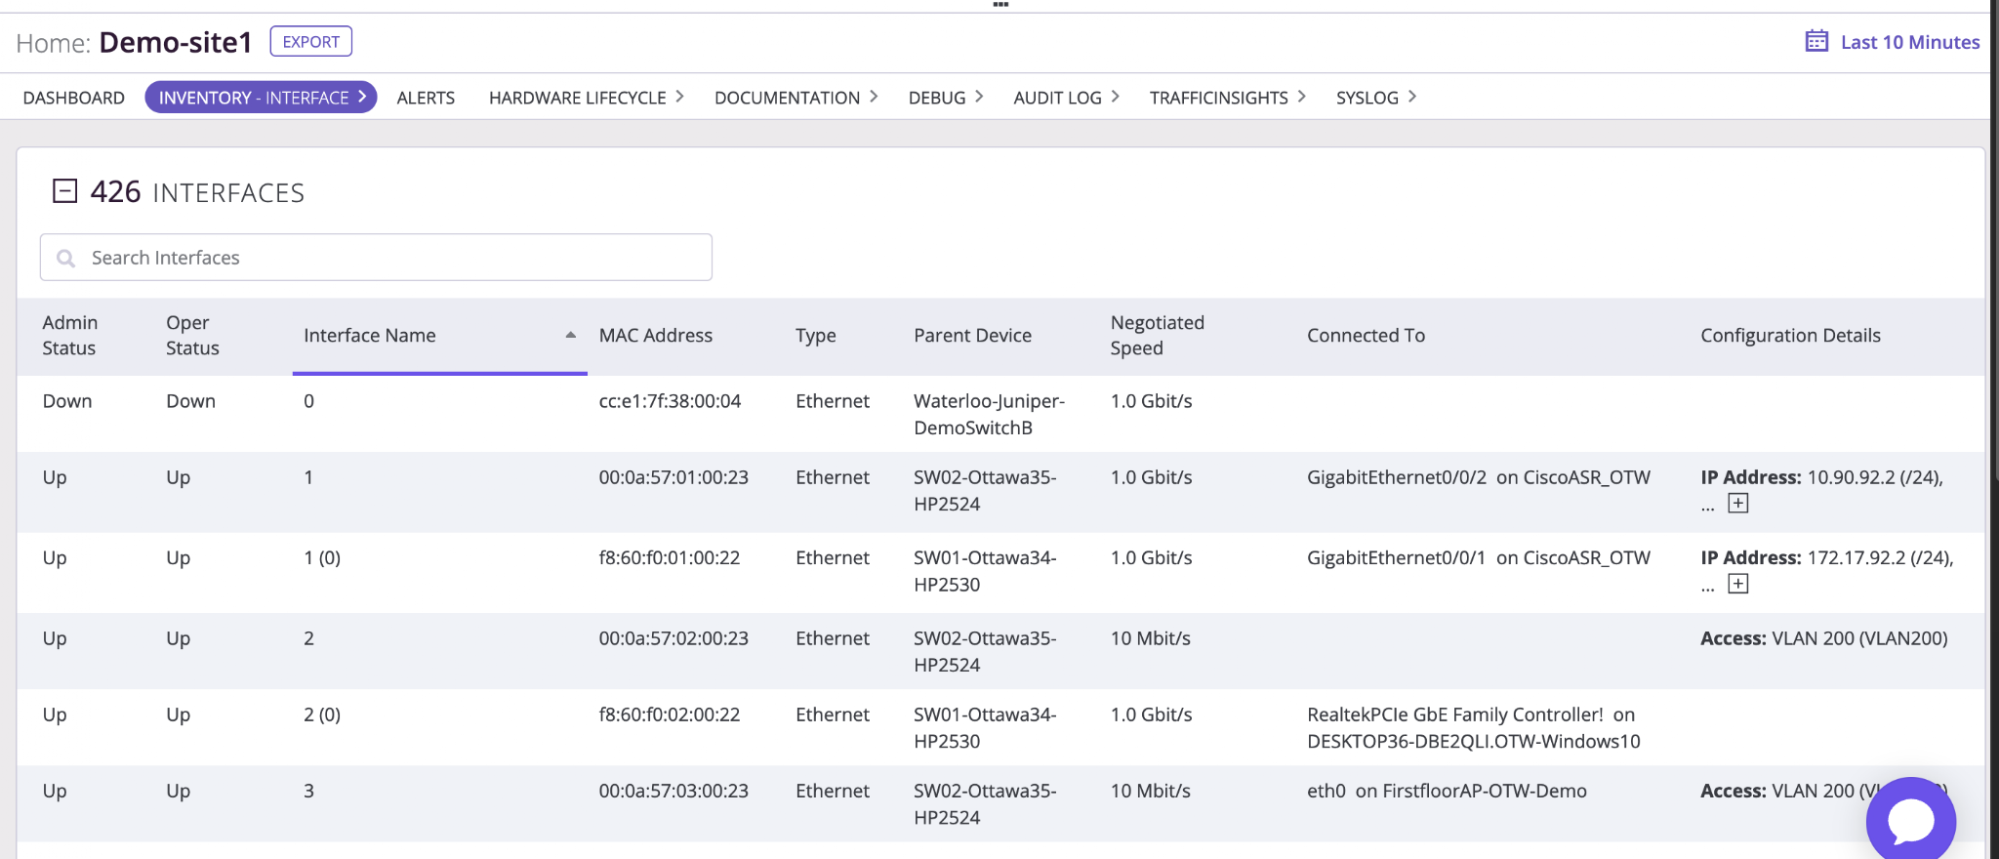Open the TrafficInsights menu

(x=1227, y=97)
